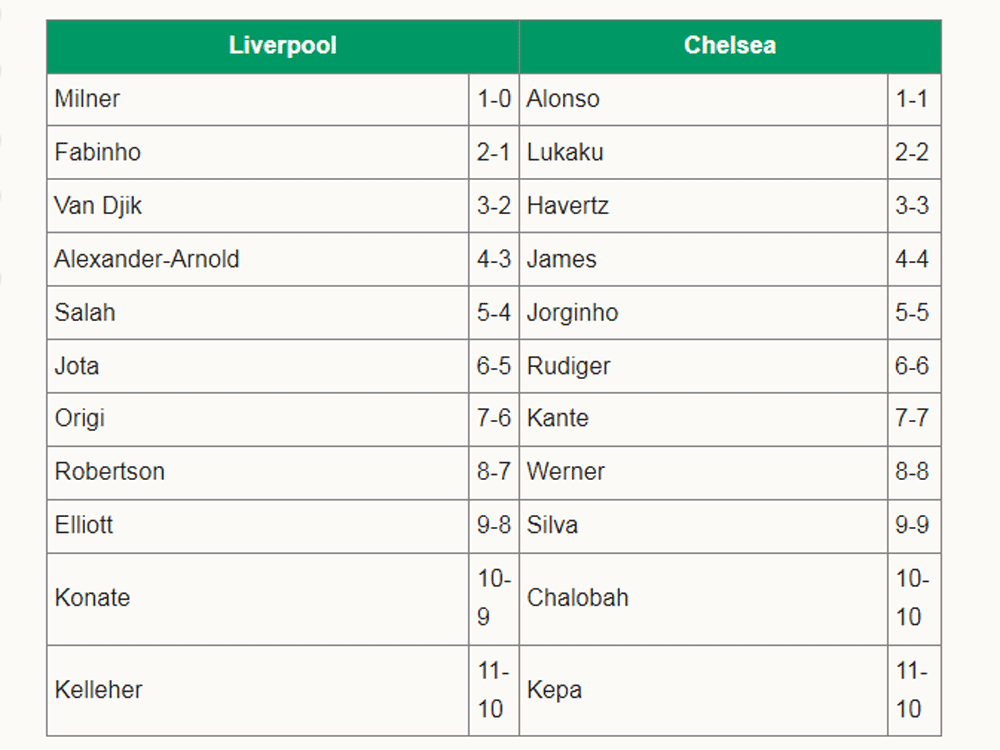Select Alexander-Arnold in Liverpool column
This screenshot has width=1000, height=750.
258,260
